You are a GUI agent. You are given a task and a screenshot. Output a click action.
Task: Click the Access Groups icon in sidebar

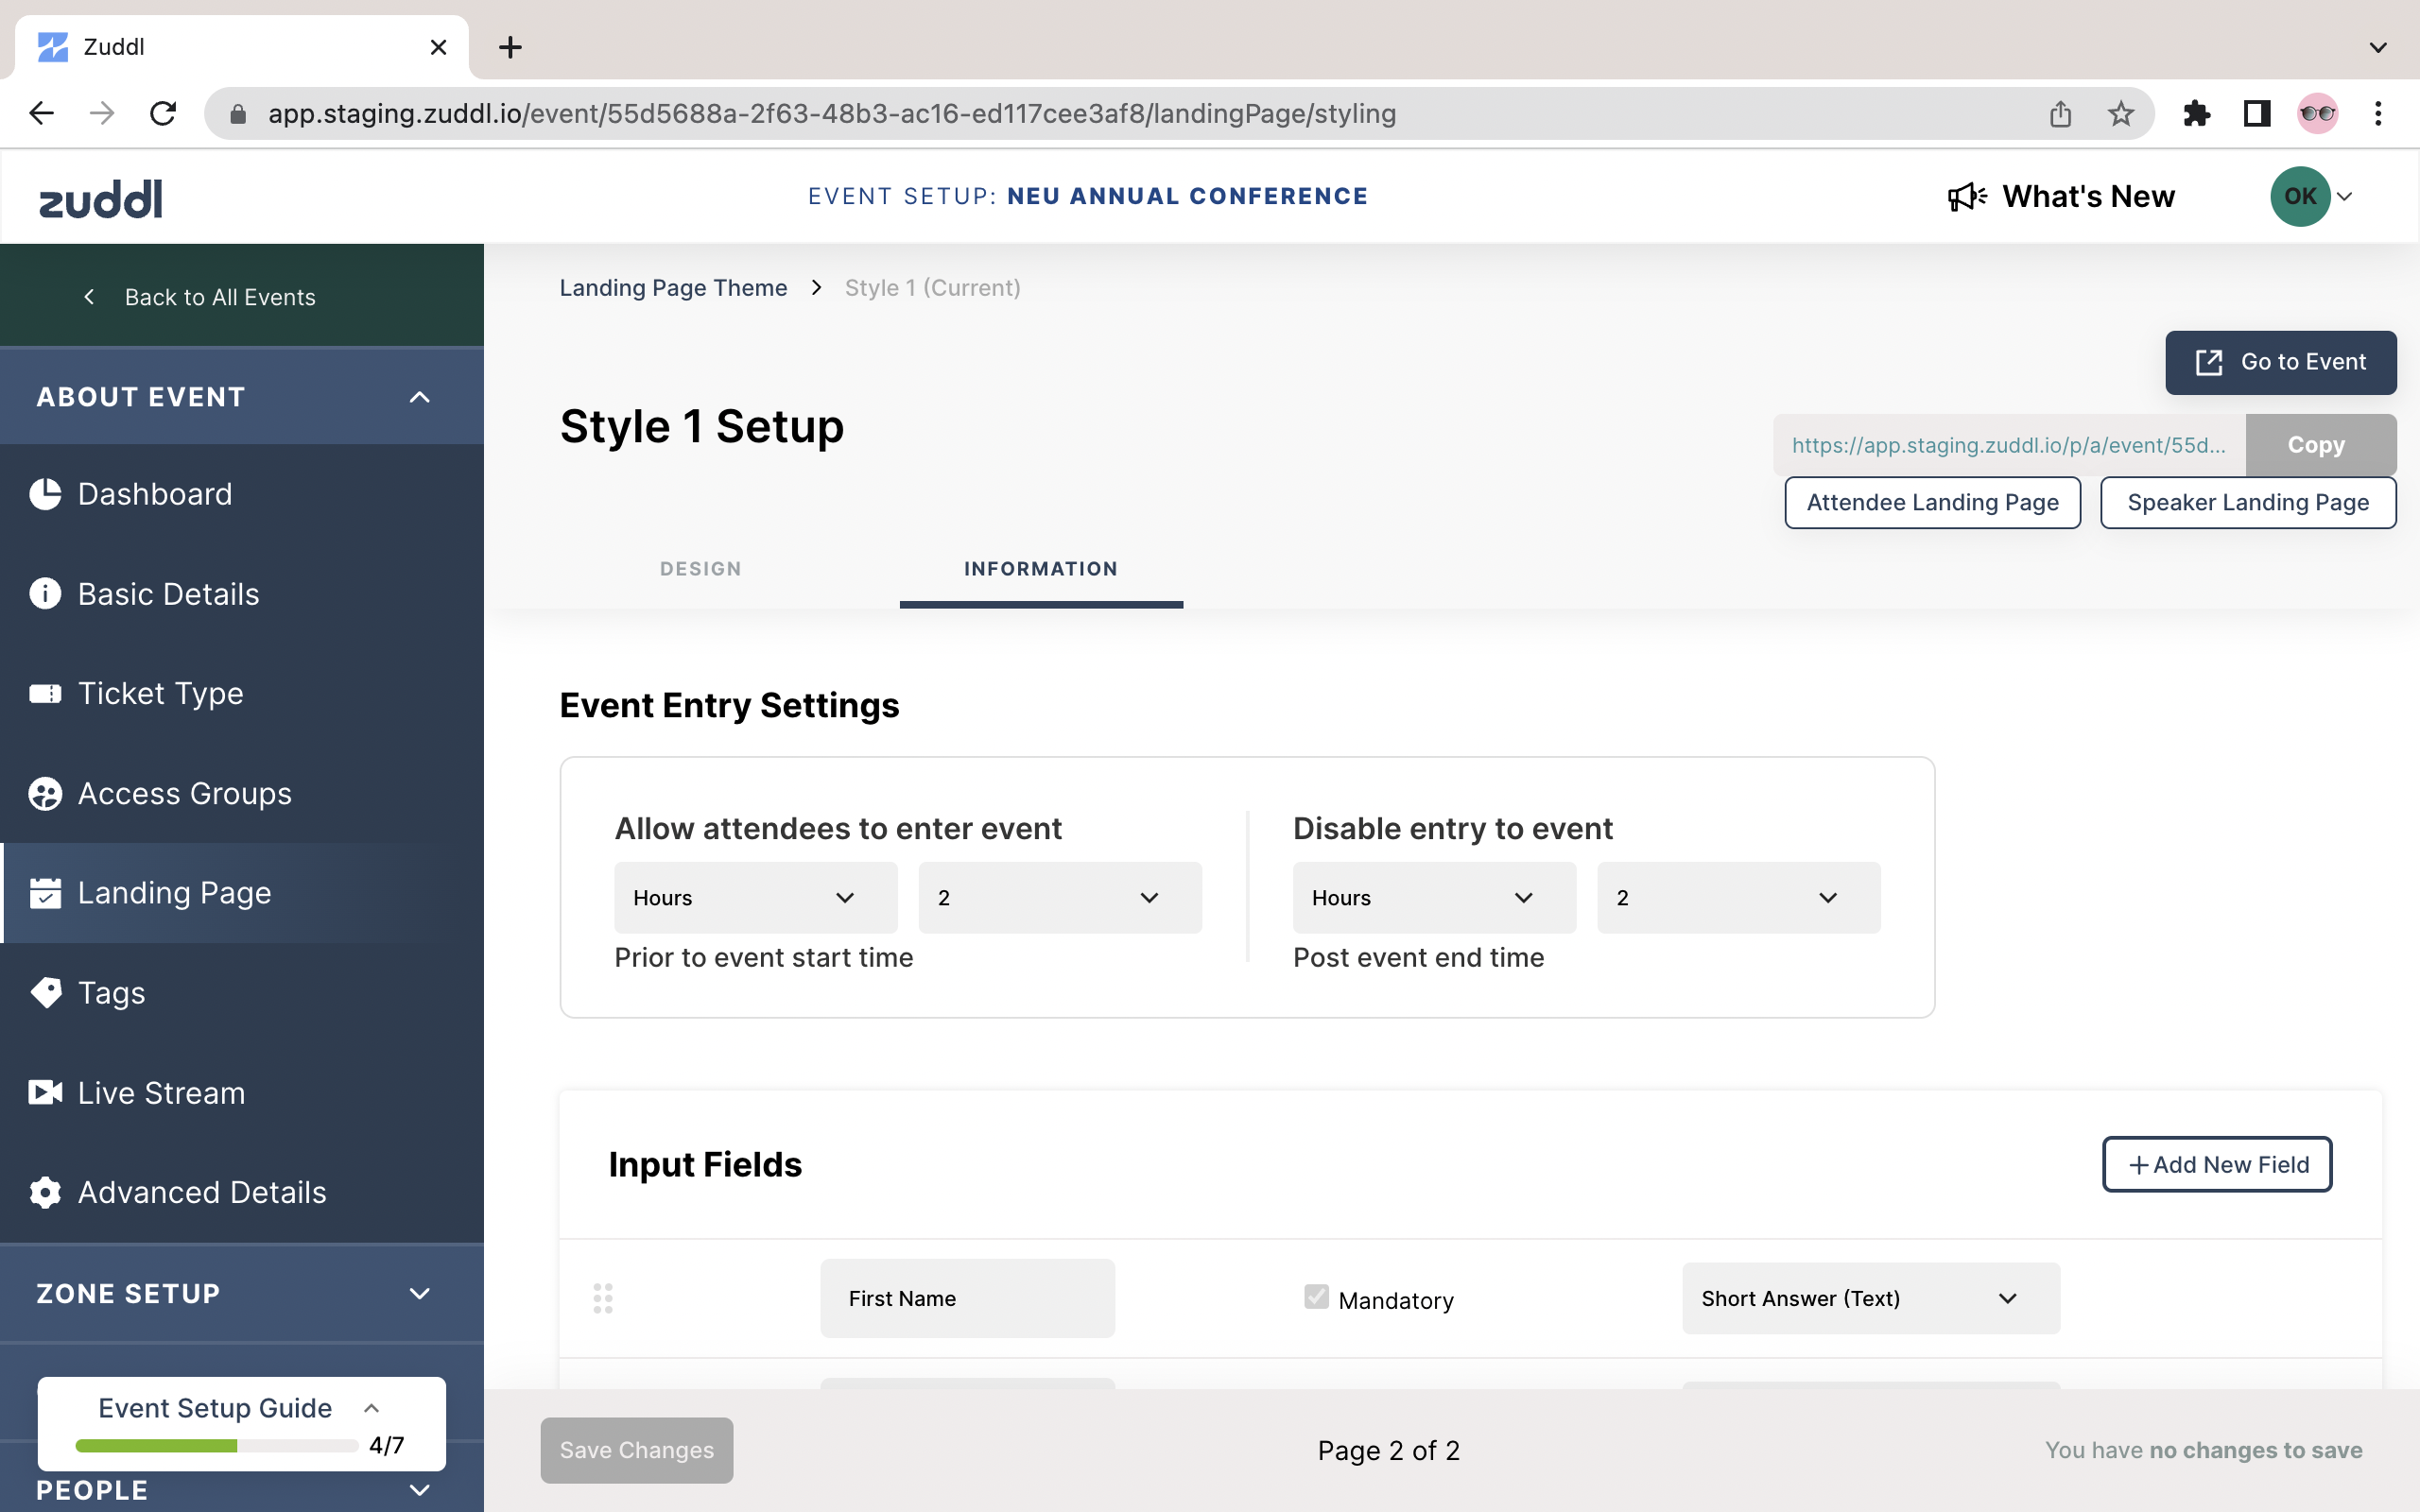tap(45, 793)
